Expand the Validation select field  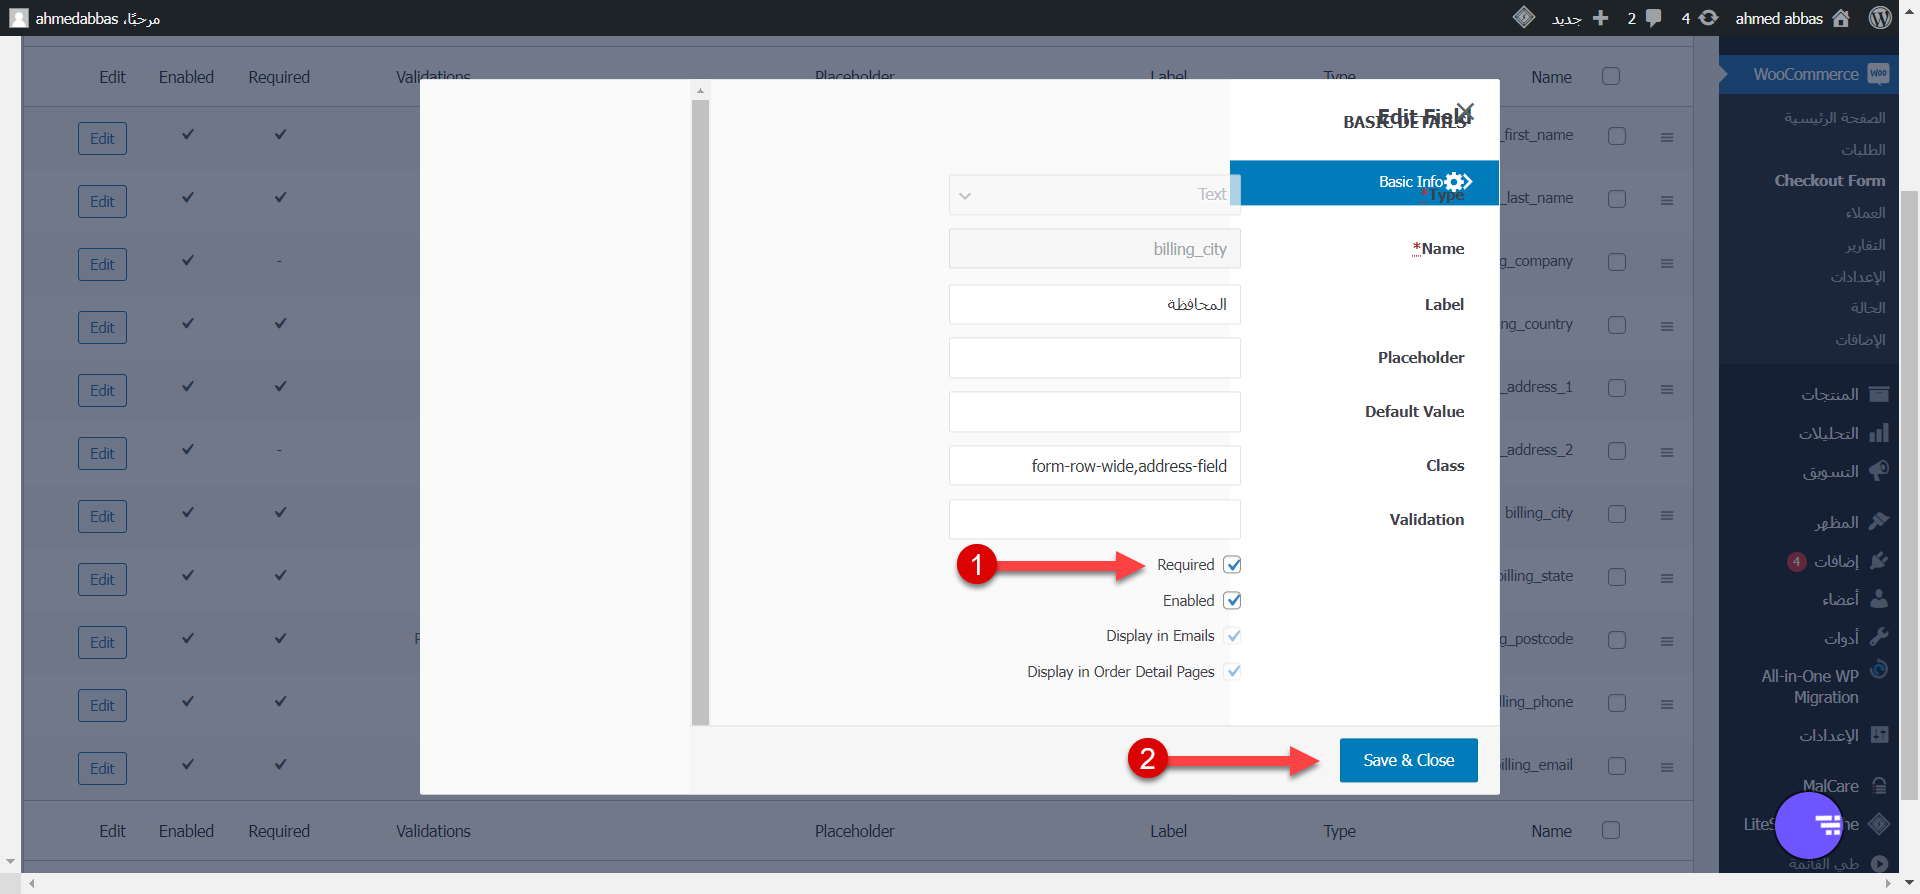1094,520
